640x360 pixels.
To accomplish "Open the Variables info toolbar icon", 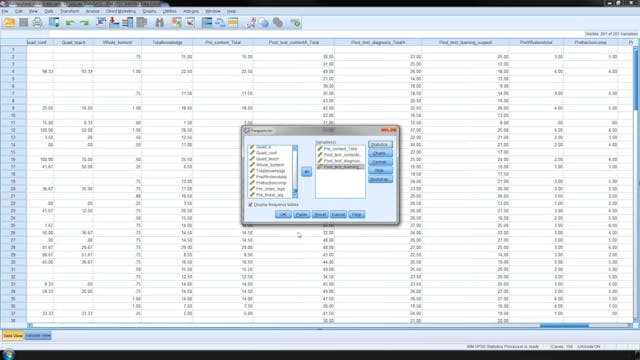I will pos(128,23).
